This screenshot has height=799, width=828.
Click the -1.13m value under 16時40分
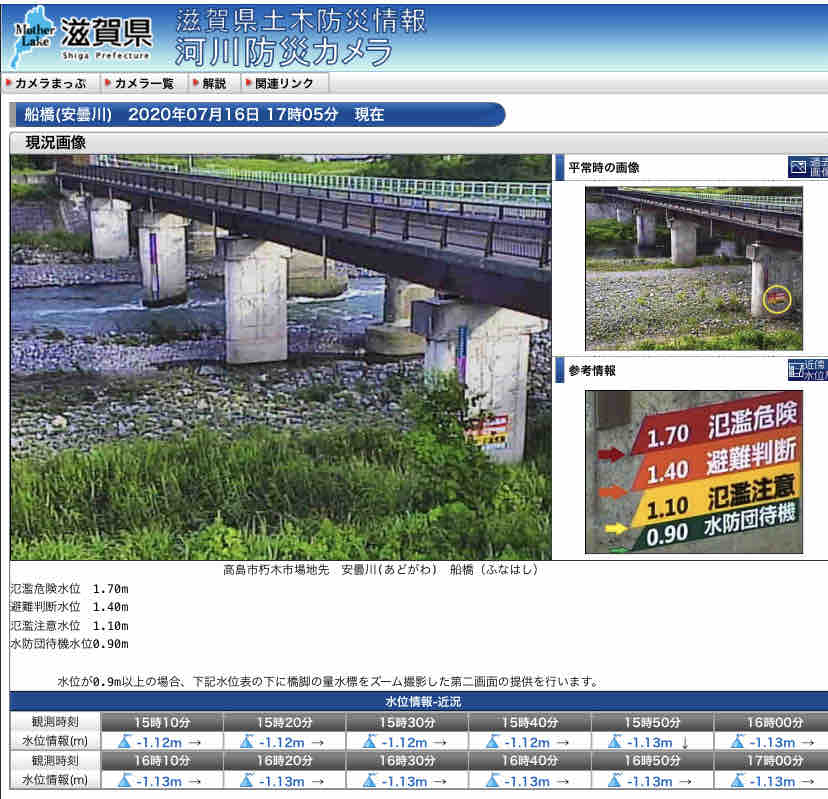click(x=526, y=781)
